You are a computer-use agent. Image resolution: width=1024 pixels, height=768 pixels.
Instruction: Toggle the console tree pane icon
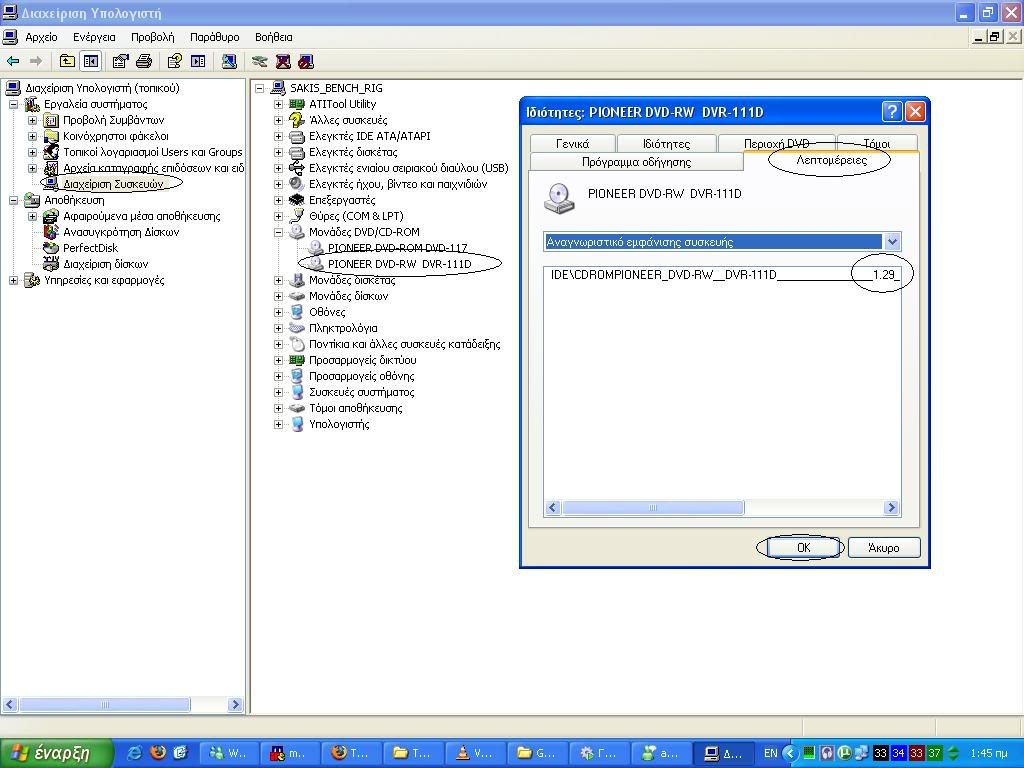tap(91, 62)
